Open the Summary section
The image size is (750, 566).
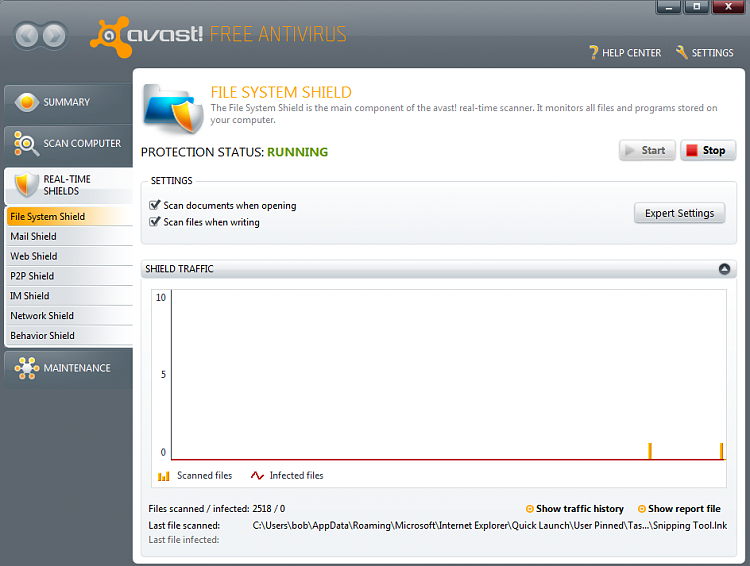coord(68,102)
